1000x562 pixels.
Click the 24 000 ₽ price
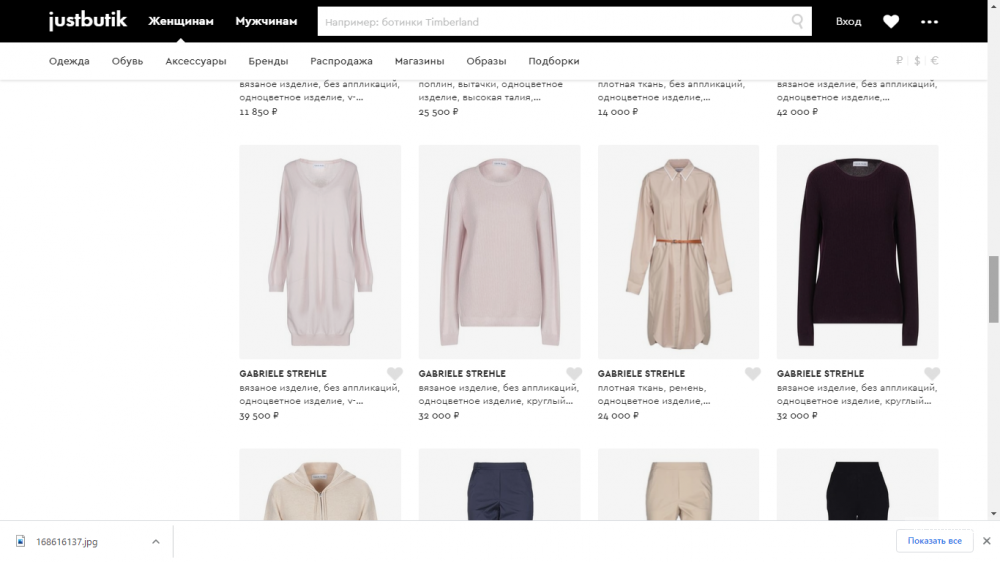pyautogui.click(x=617, y=415)
